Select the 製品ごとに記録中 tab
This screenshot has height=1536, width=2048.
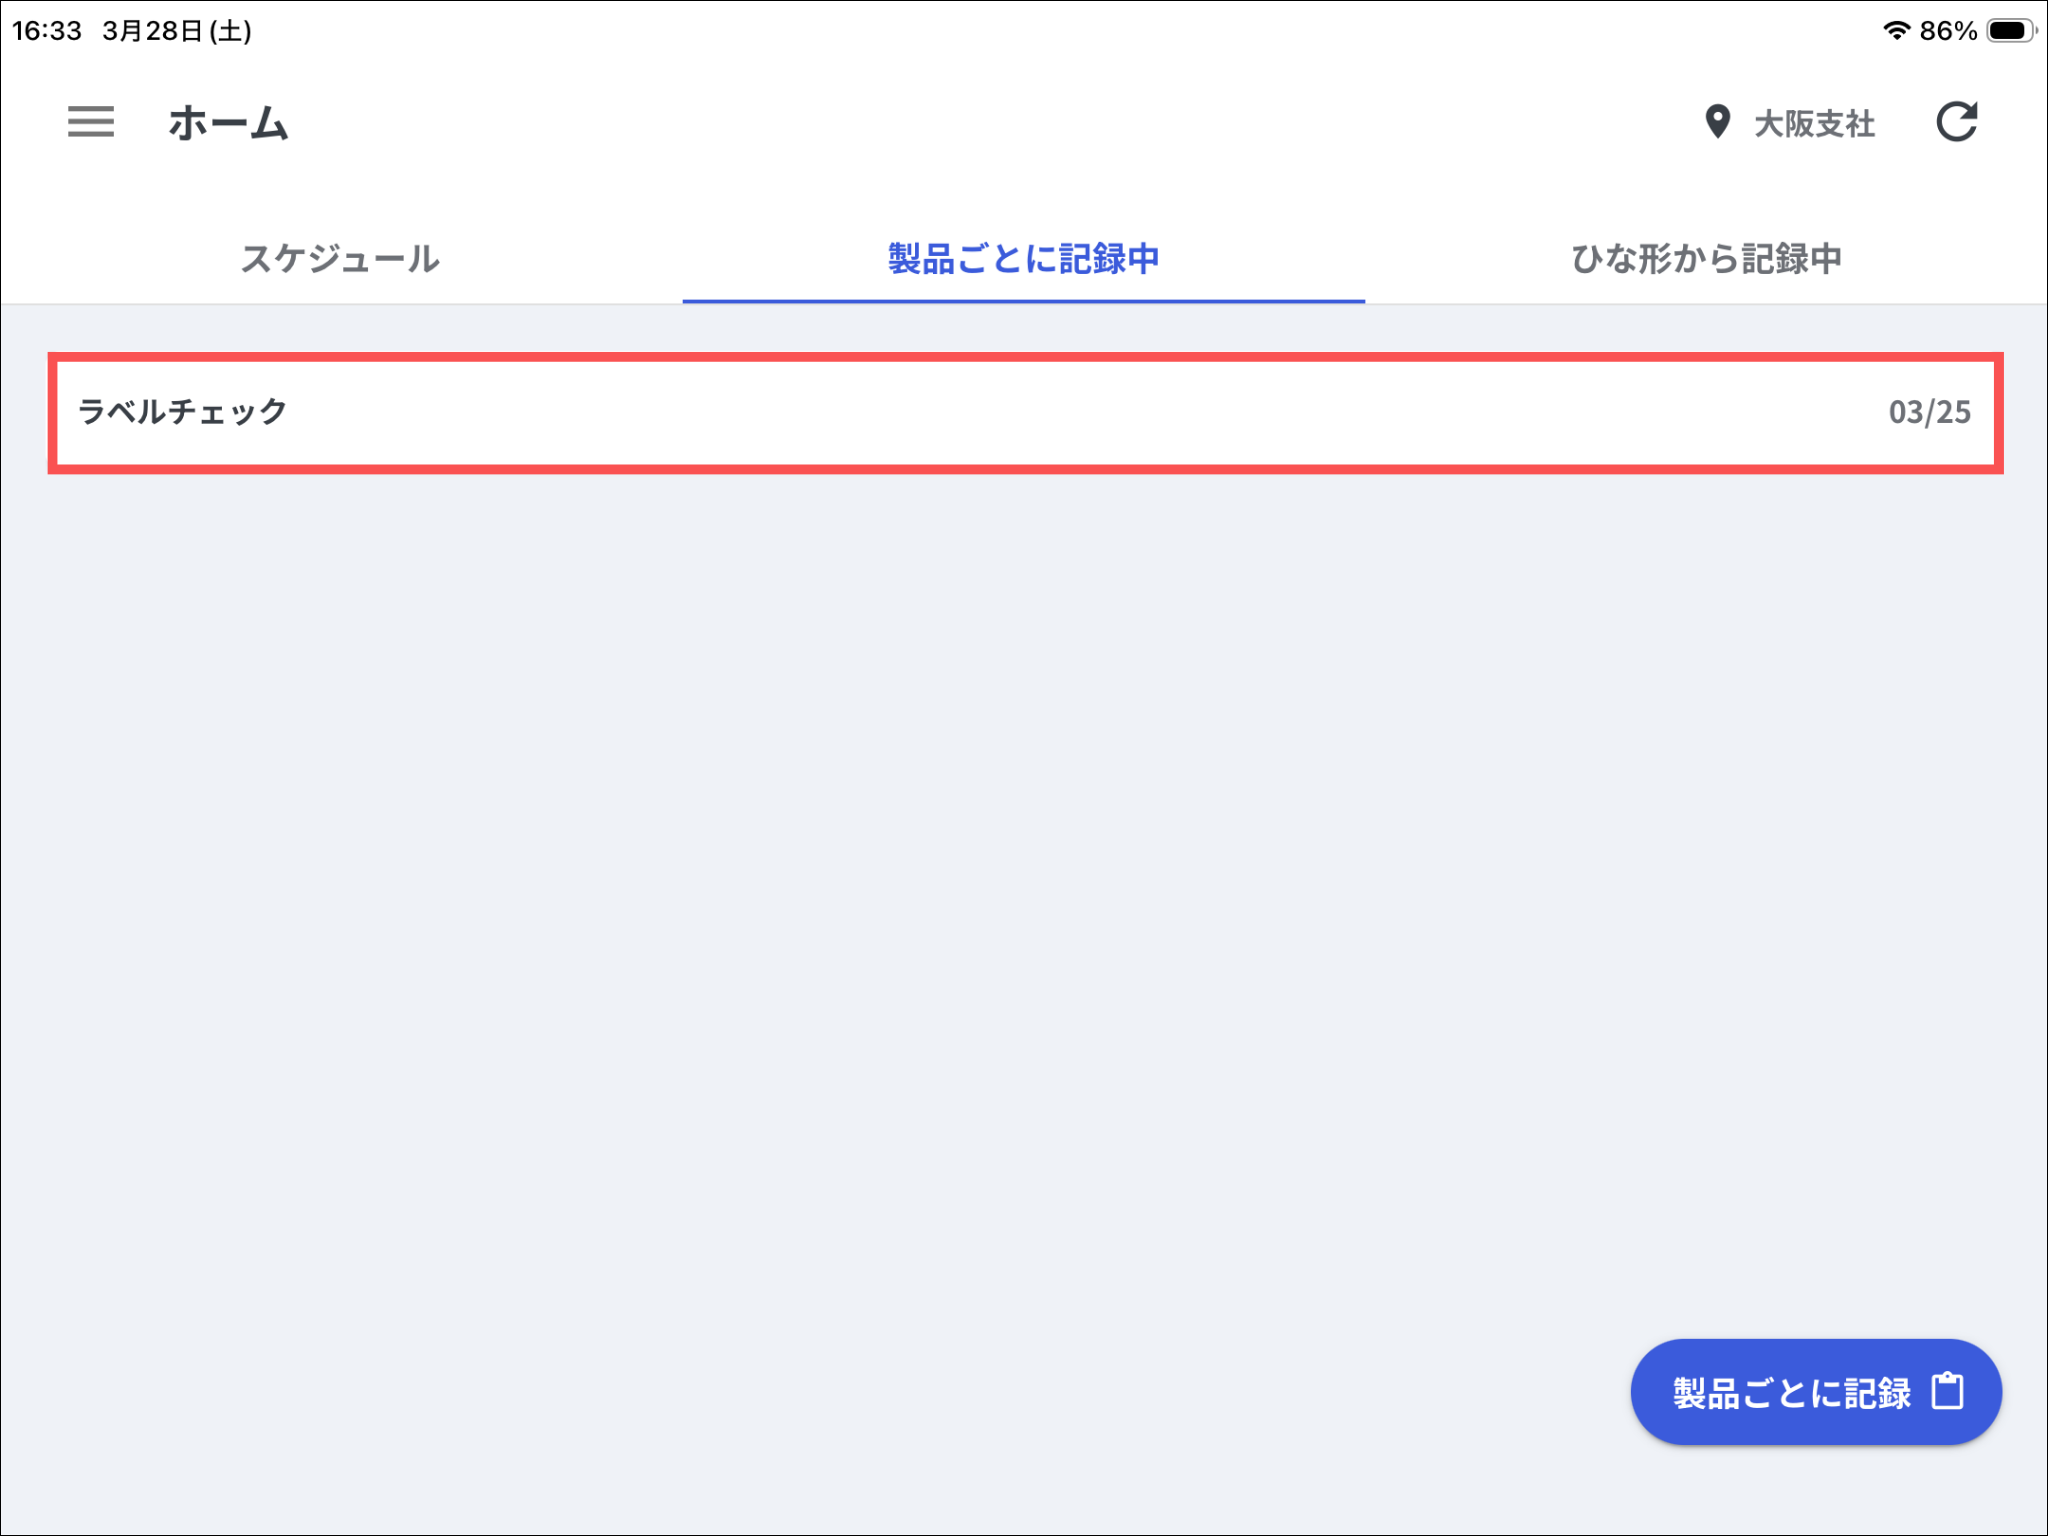pyautogui.click(x=1023, y=259)
